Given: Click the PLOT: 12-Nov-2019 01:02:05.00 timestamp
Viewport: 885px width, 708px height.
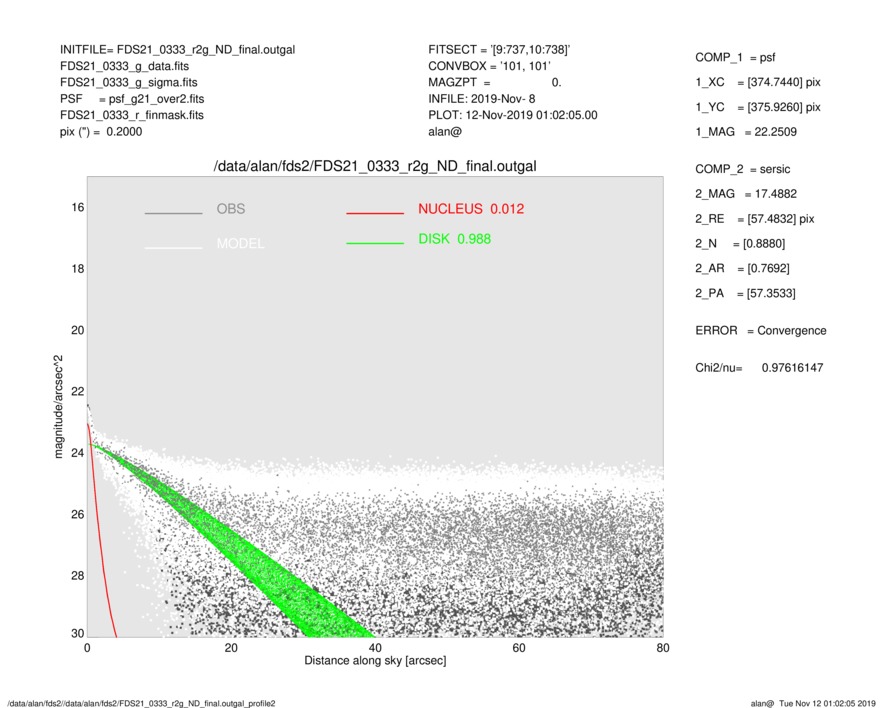Looking at the screenshot, I should tap(512, 115).
